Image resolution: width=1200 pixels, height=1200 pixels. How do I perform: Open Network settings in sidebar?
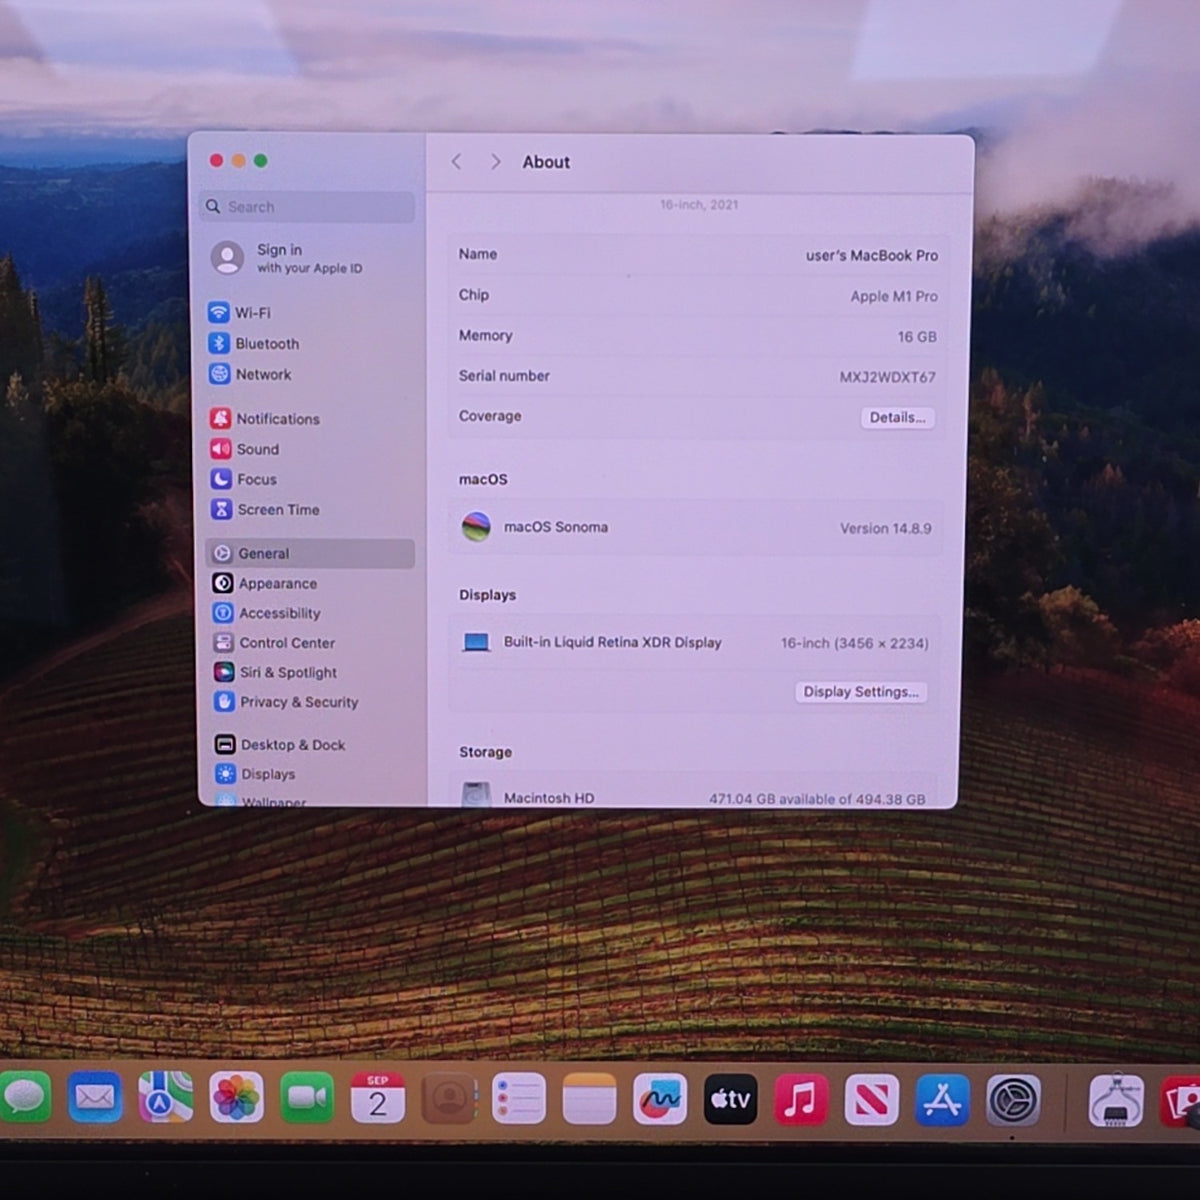tap(250, 374)
